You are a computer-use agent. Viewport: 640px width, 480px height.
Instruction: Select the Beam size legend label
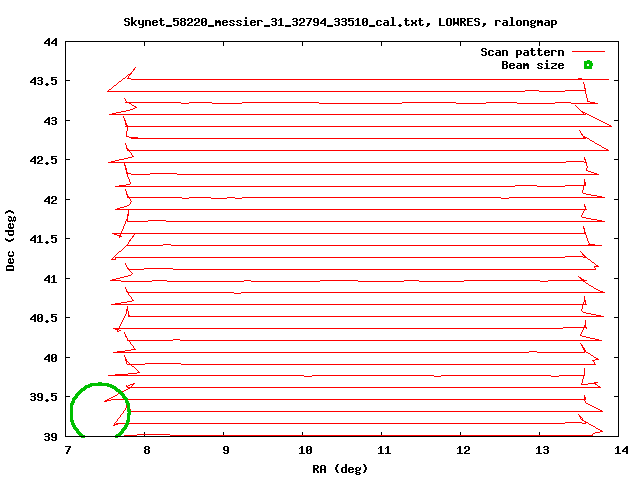[x=533, y=65]
